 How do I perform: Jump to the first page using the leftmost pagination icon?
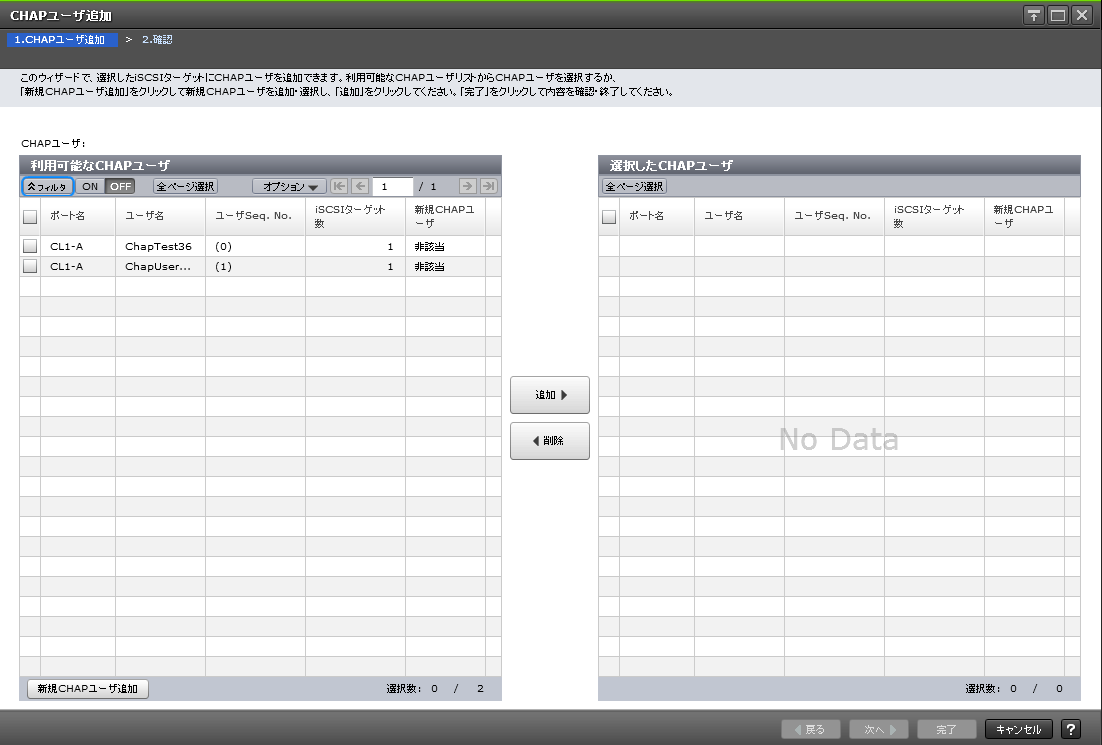coord(340,186)
